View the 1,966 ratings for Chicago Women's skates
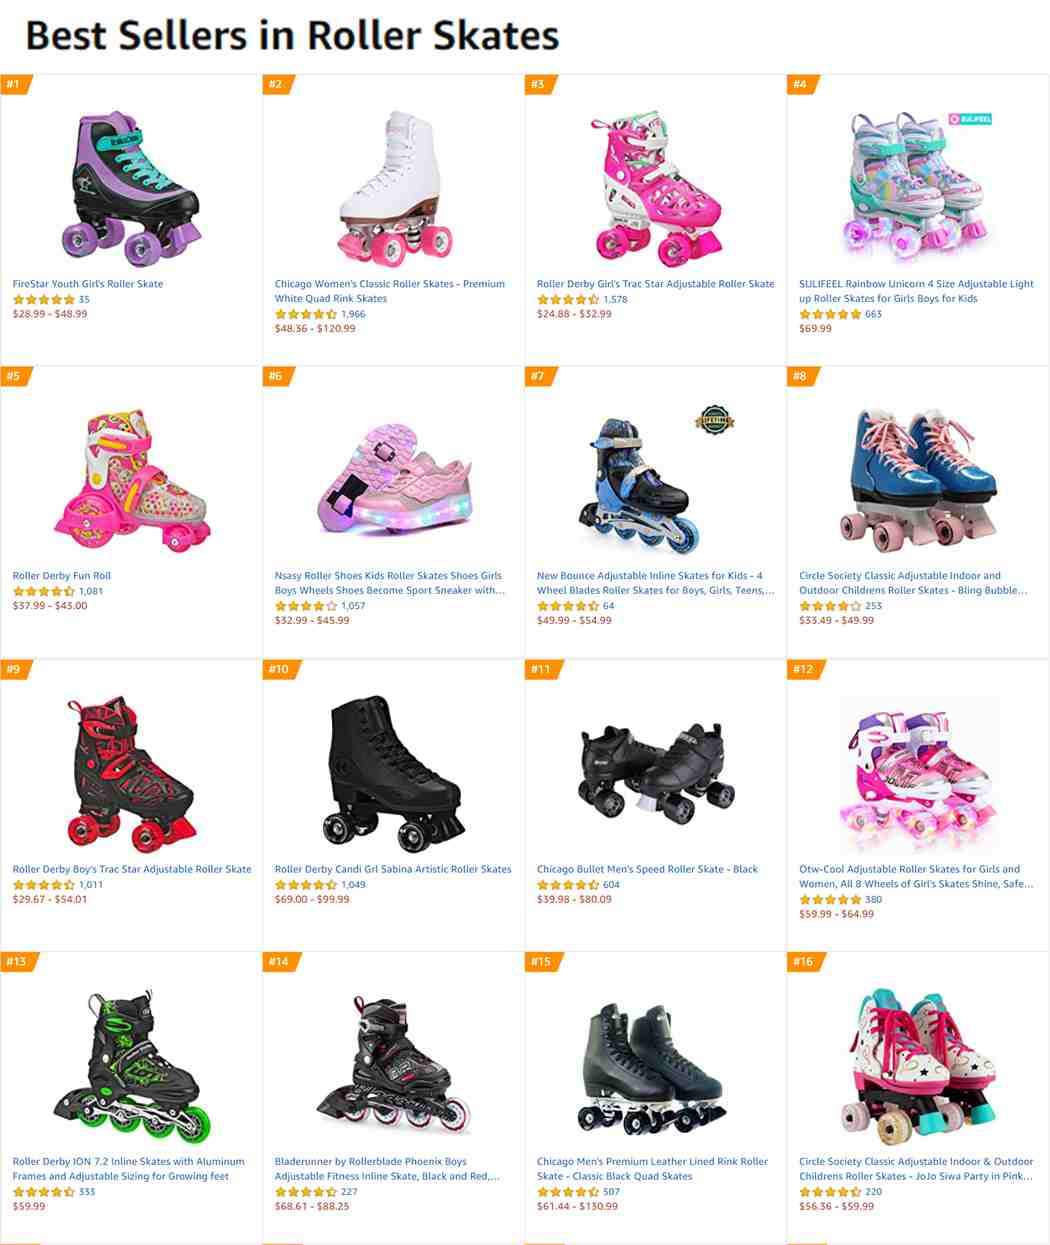This screenshot has width=1050, height=1245. point(353,314)
